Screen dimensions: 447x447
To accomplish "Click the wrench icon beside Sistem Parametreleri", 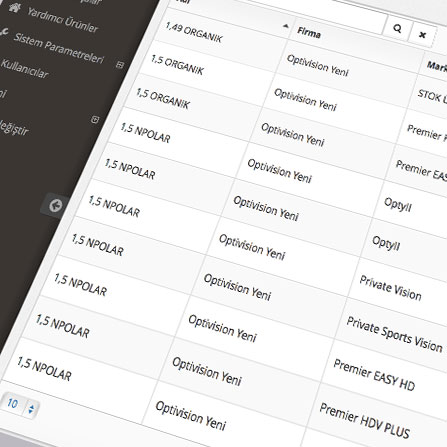I will [x=3, y=32].
